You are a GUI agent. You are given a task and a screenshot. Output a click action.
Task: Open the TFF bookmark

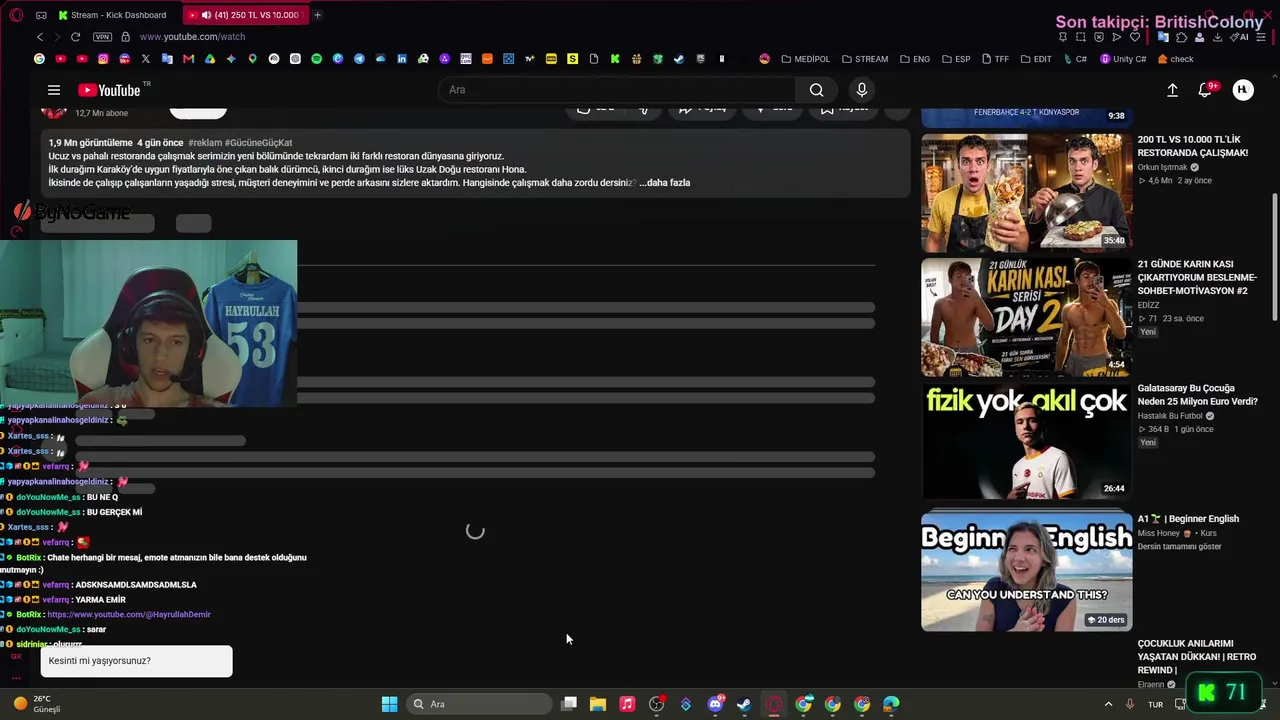[995, 59]
